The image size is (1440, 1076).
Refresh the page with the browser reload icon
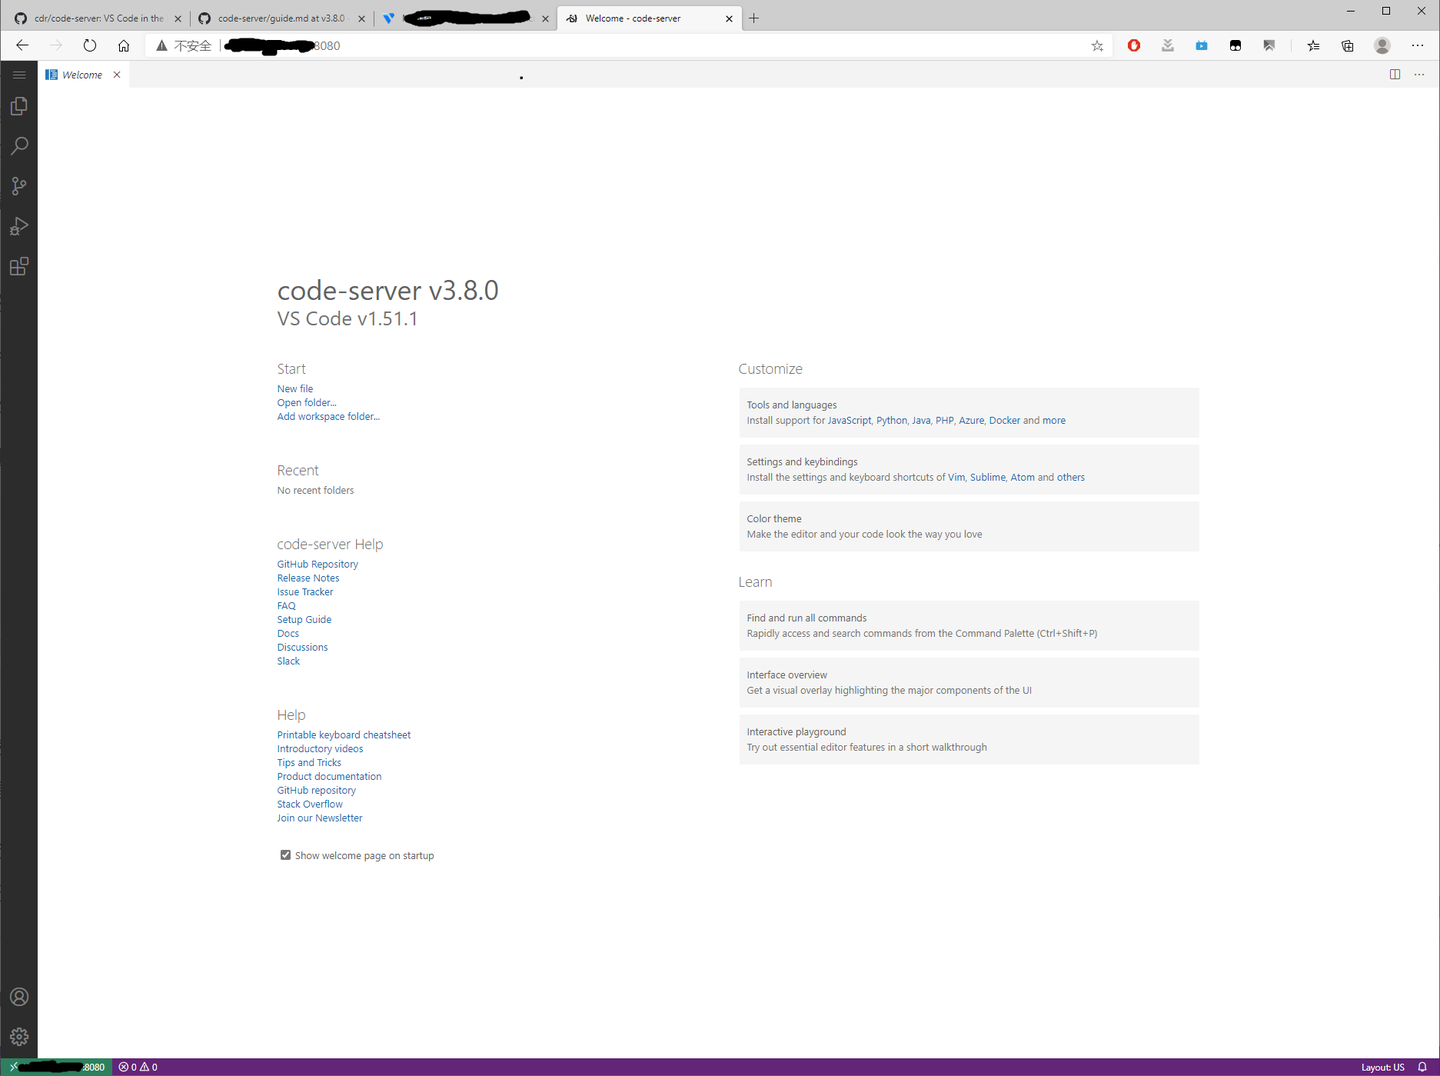90,45
